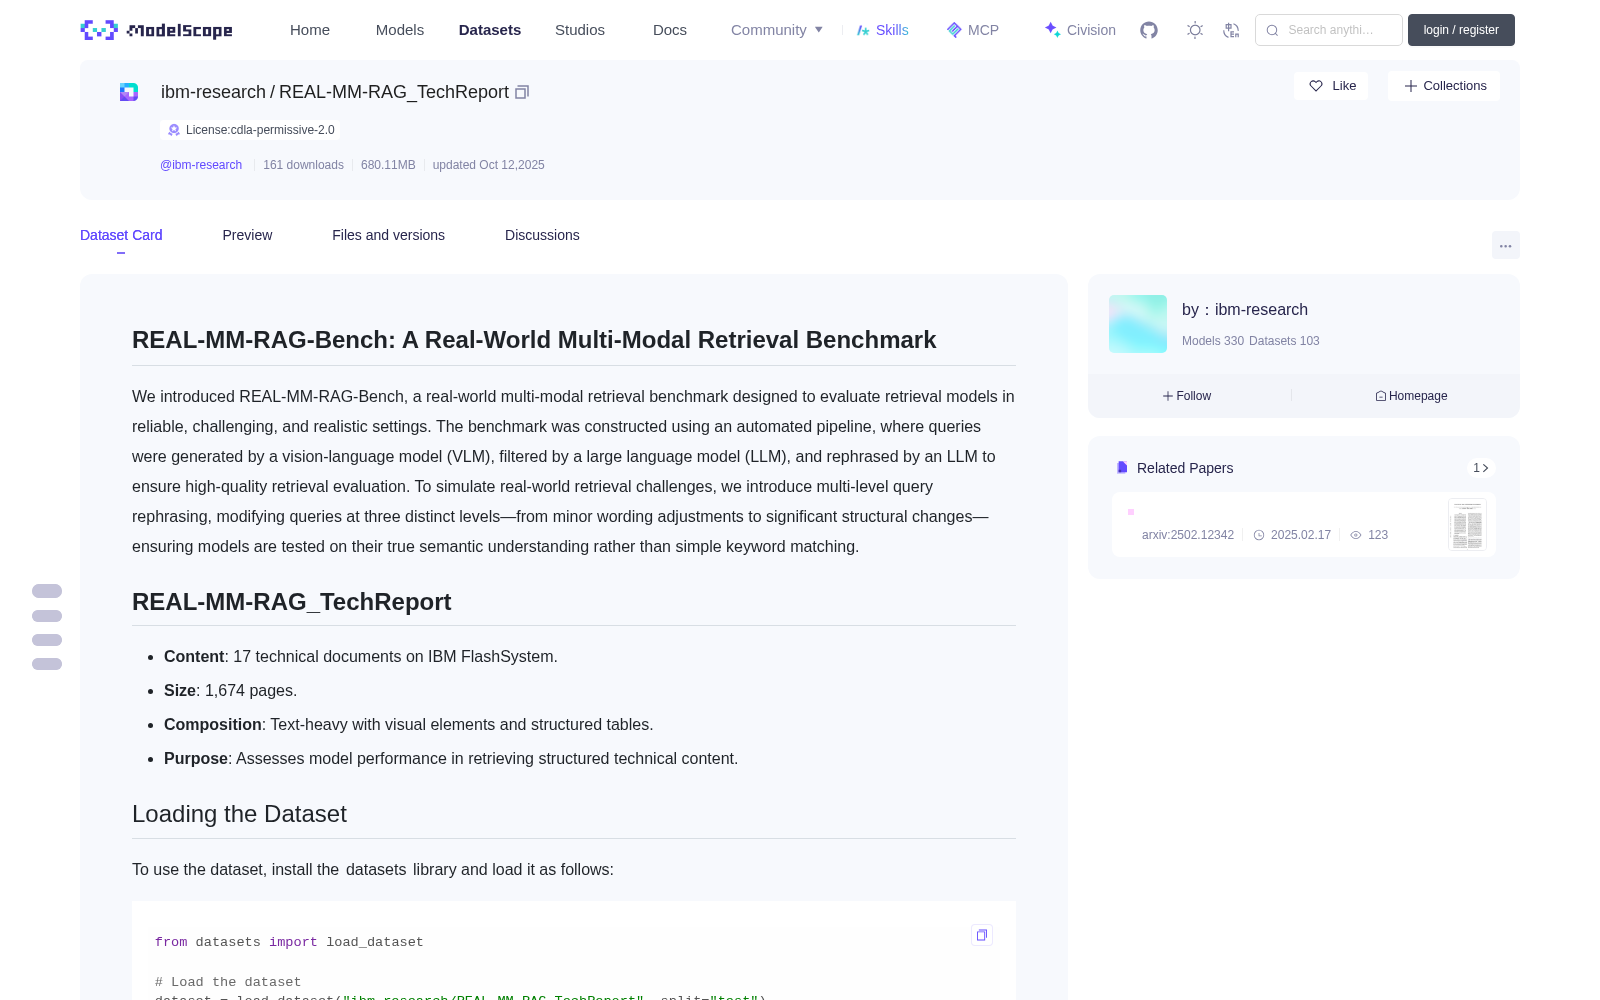Screen dimensions: 1600x1000
Task: Open the ibm-research organization avatar
Action: click(x=1138, y=324)
